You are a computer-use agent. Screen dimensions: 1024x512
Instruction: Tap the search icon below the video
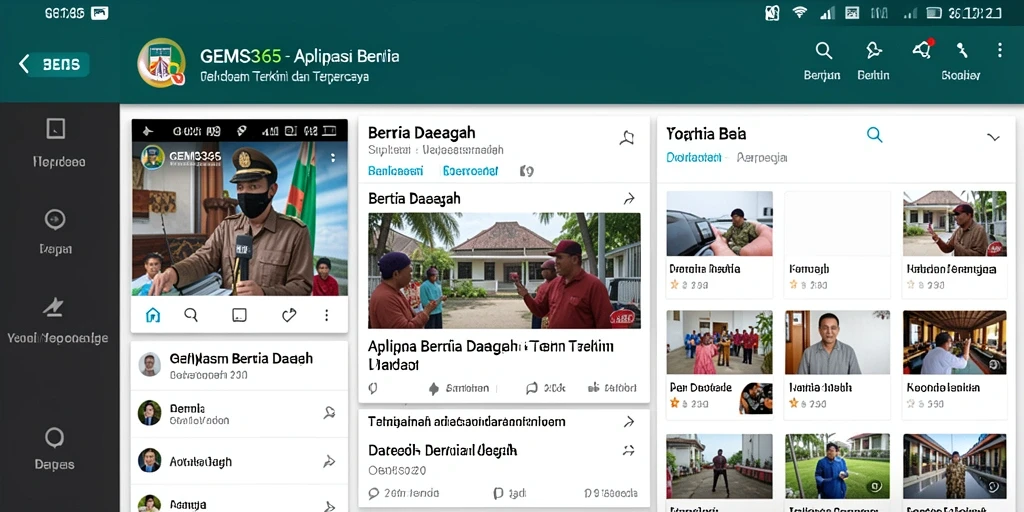point(191,315)
